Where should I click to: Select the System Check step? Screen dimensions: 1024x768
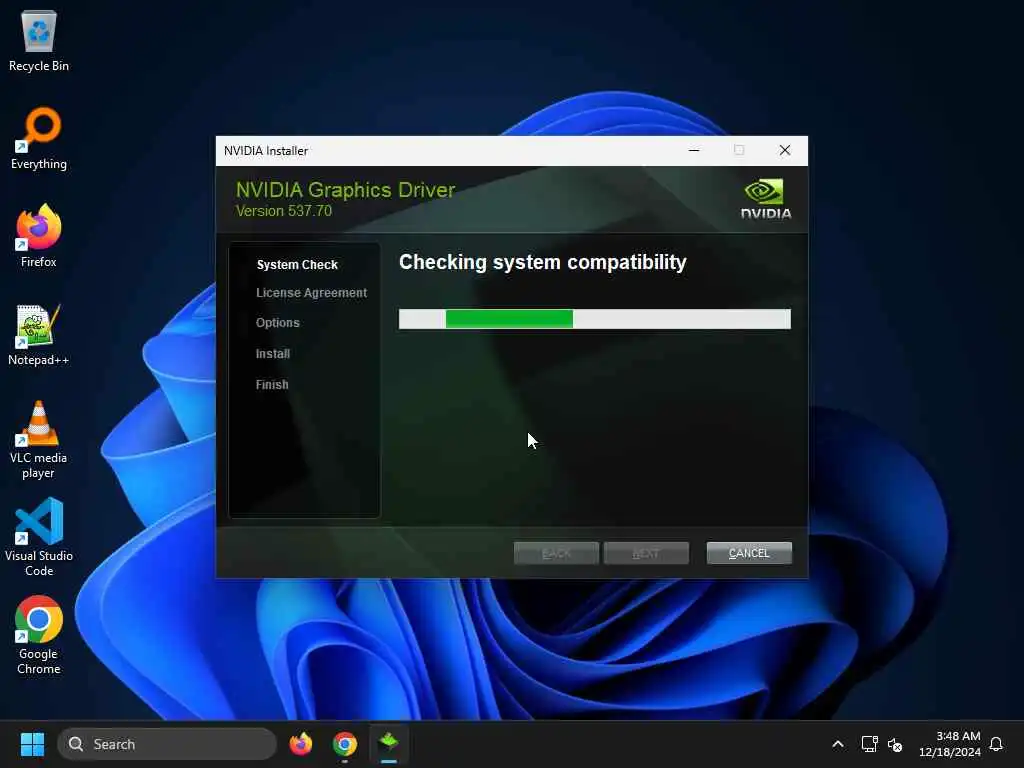click(297, 264)
